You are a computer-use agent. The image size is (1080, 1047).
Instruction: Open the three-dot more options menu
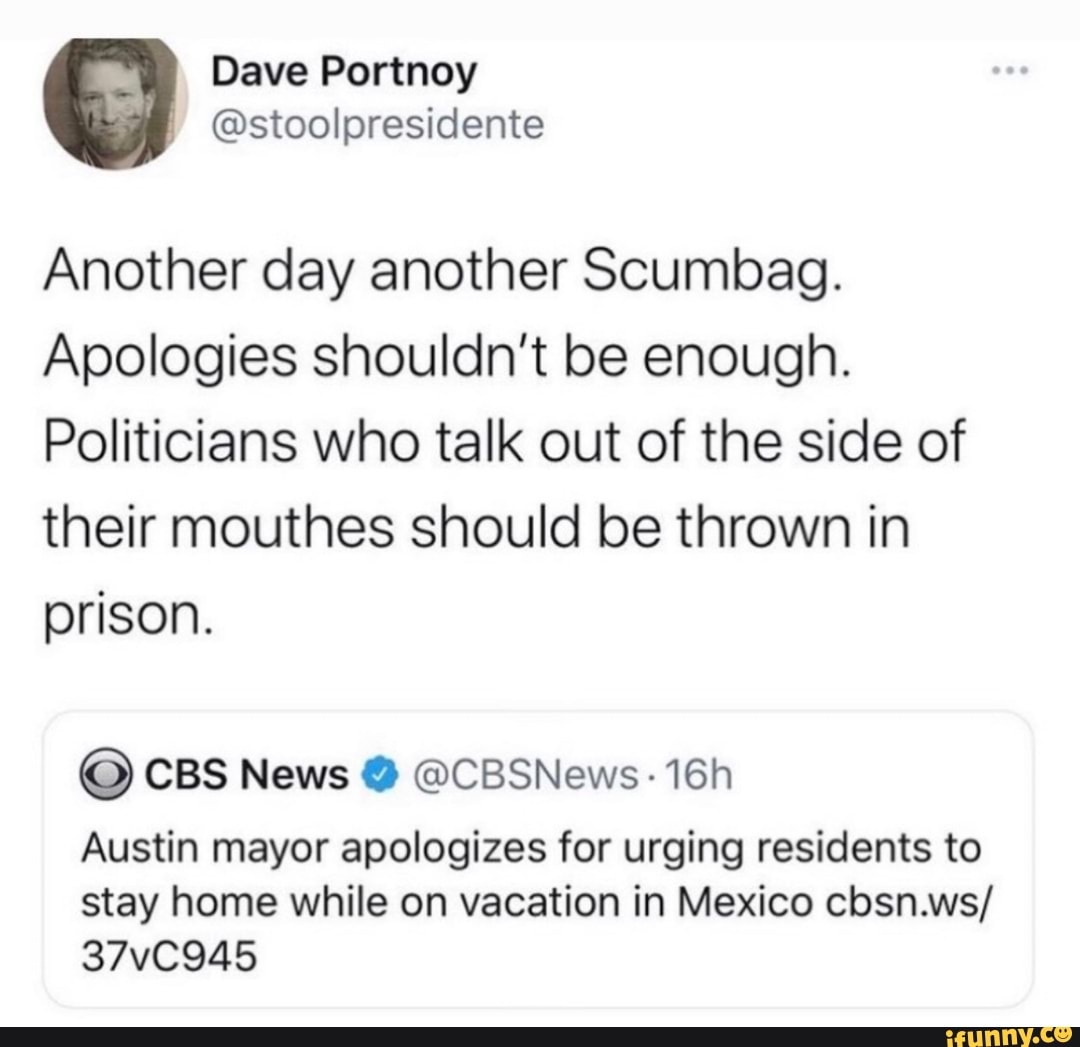tap(1010, 70)
